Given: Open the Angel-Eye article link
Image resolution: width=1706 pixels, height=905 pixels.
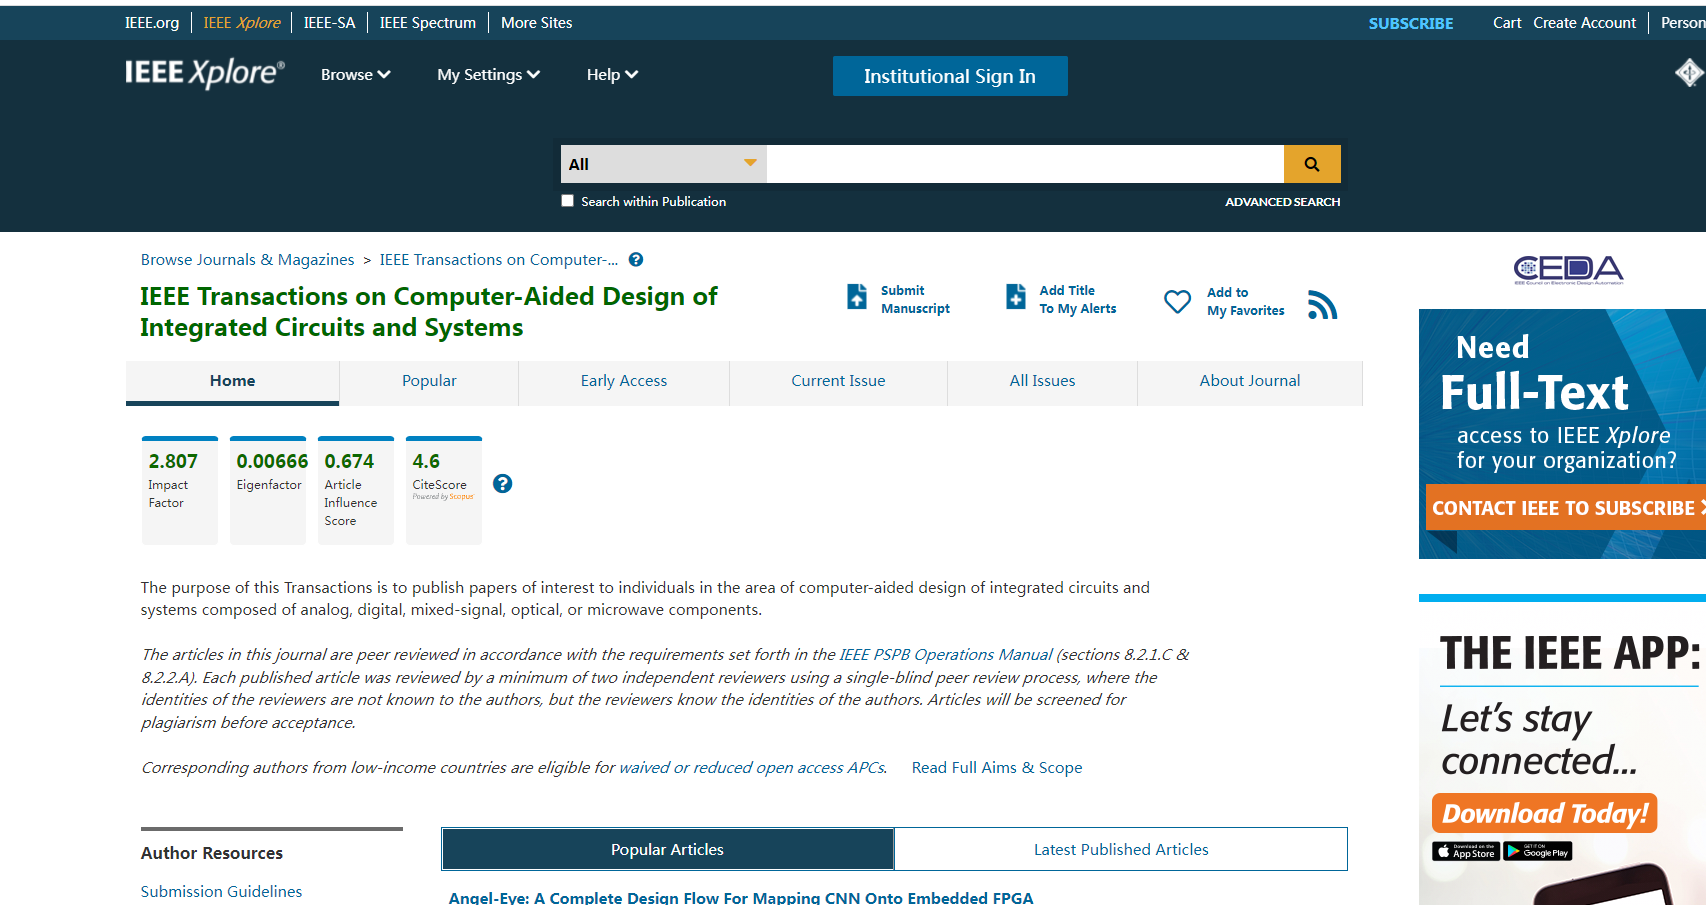Looking at the screenshot, I should 741,897.
